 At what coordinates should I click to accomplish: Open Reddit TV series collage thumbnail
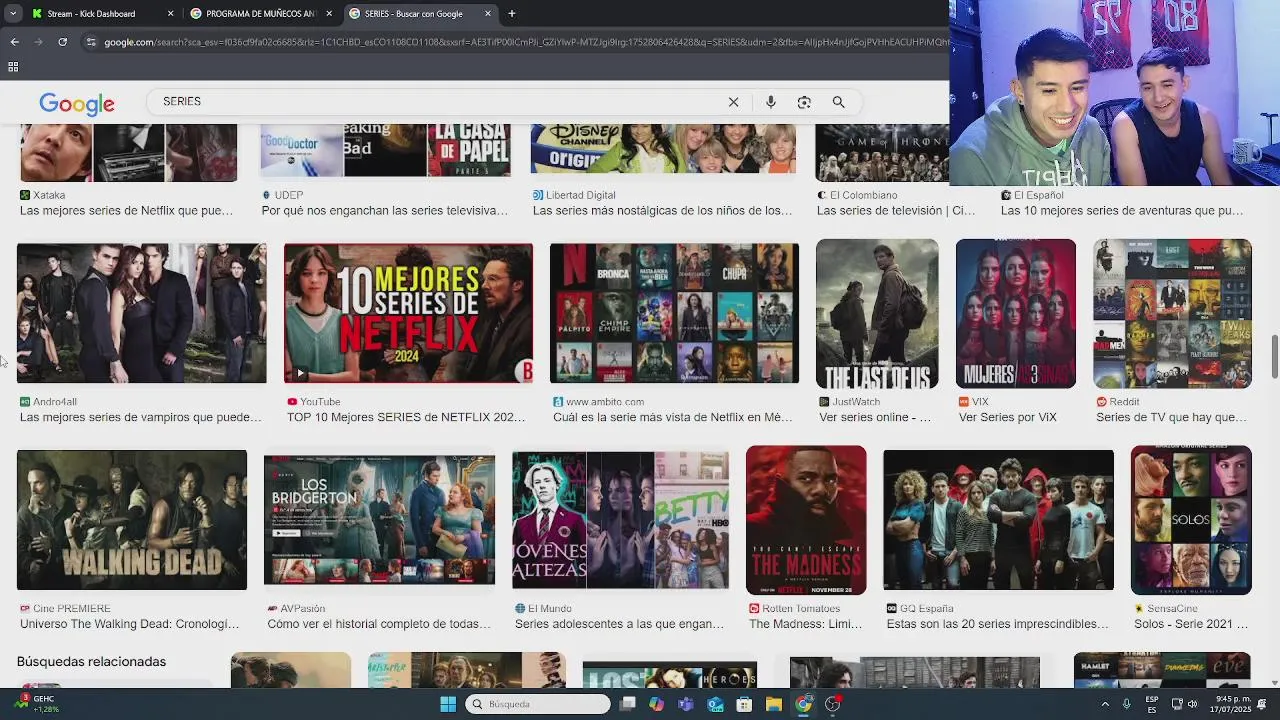click(x=1172, y=313)
